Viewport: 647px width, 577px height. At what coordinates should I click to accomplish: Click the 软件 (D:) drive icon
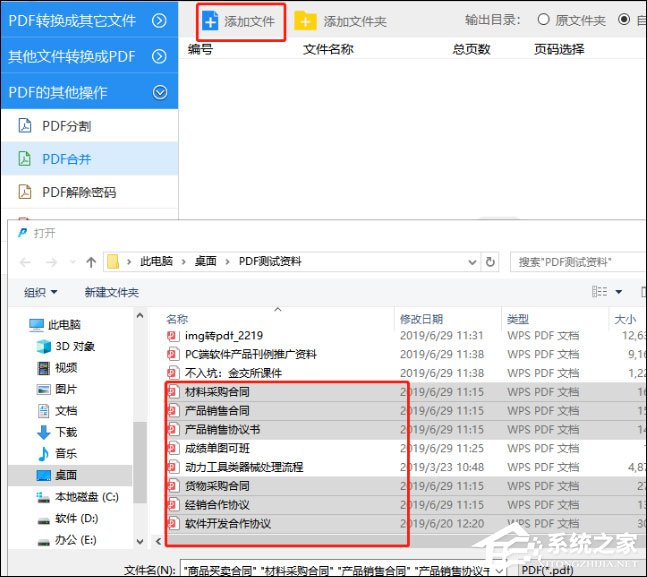[x=44, y=520]
